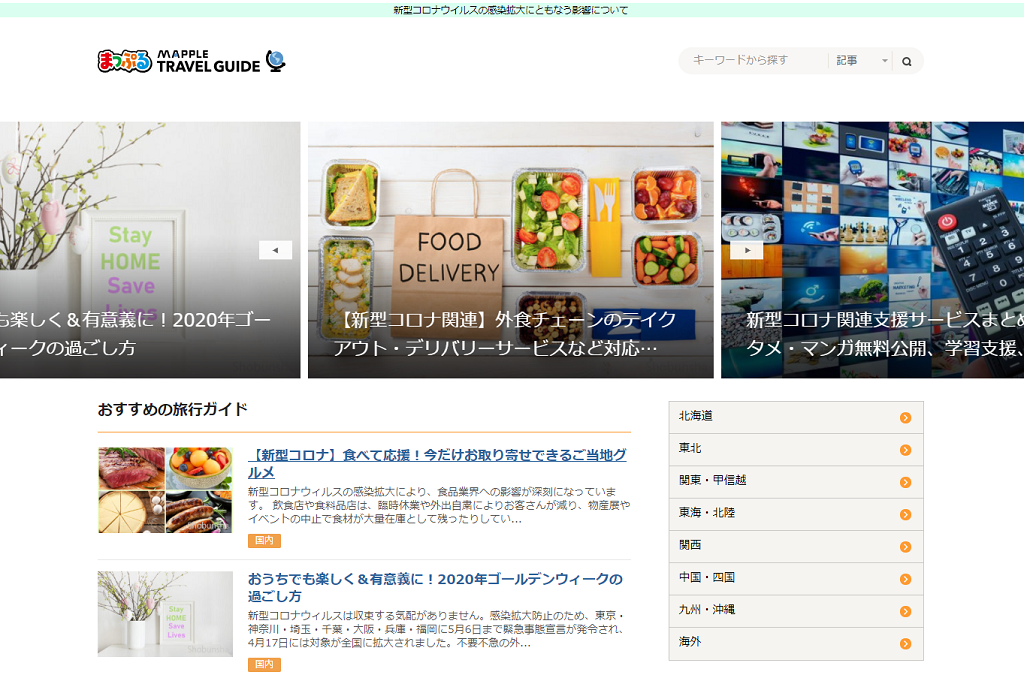This screenshot has width=1024, height=681.
Task: Select 海外 in the region menu
Action: [796, 644]
